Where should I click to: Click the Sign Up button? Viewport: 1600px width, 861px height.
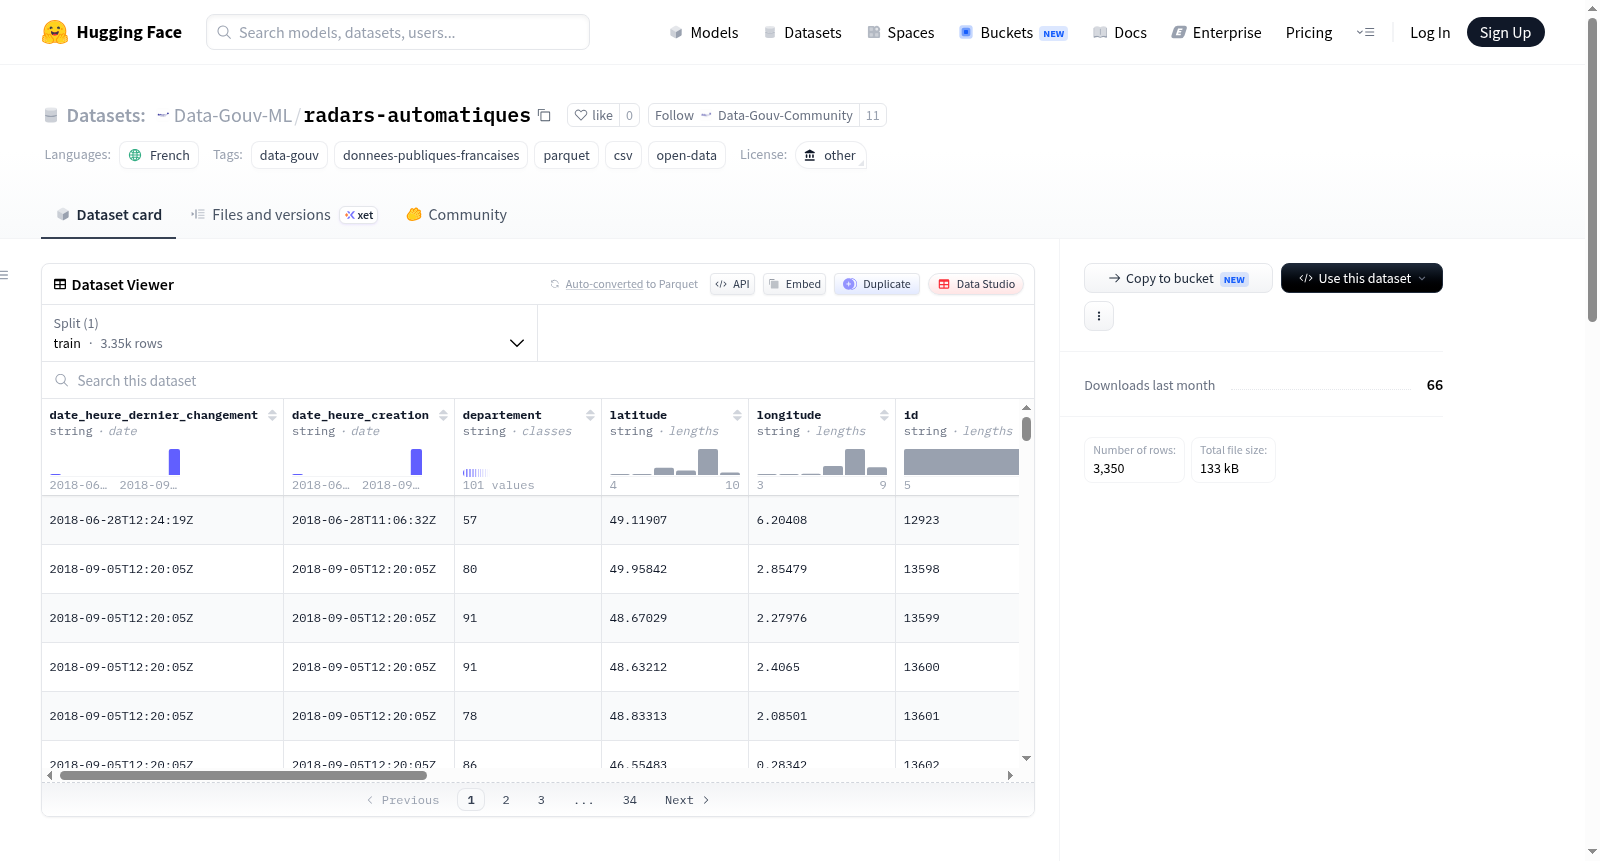point(1505,32)
